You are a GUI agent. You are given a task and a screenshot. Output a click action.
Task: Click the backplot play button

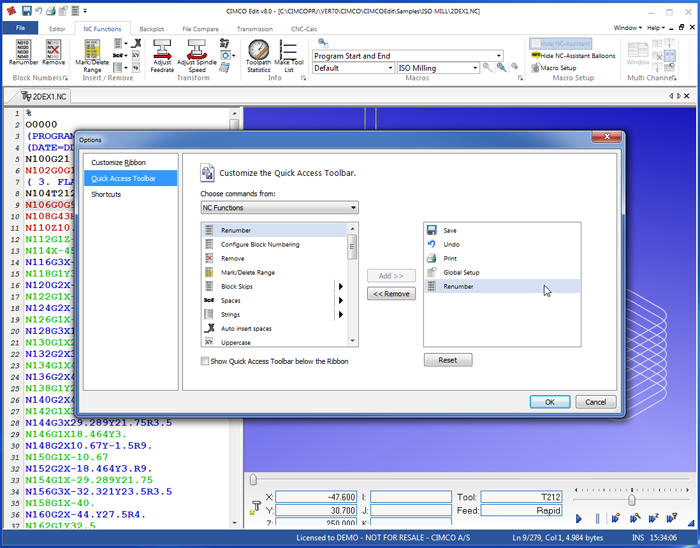coord(579,519)
